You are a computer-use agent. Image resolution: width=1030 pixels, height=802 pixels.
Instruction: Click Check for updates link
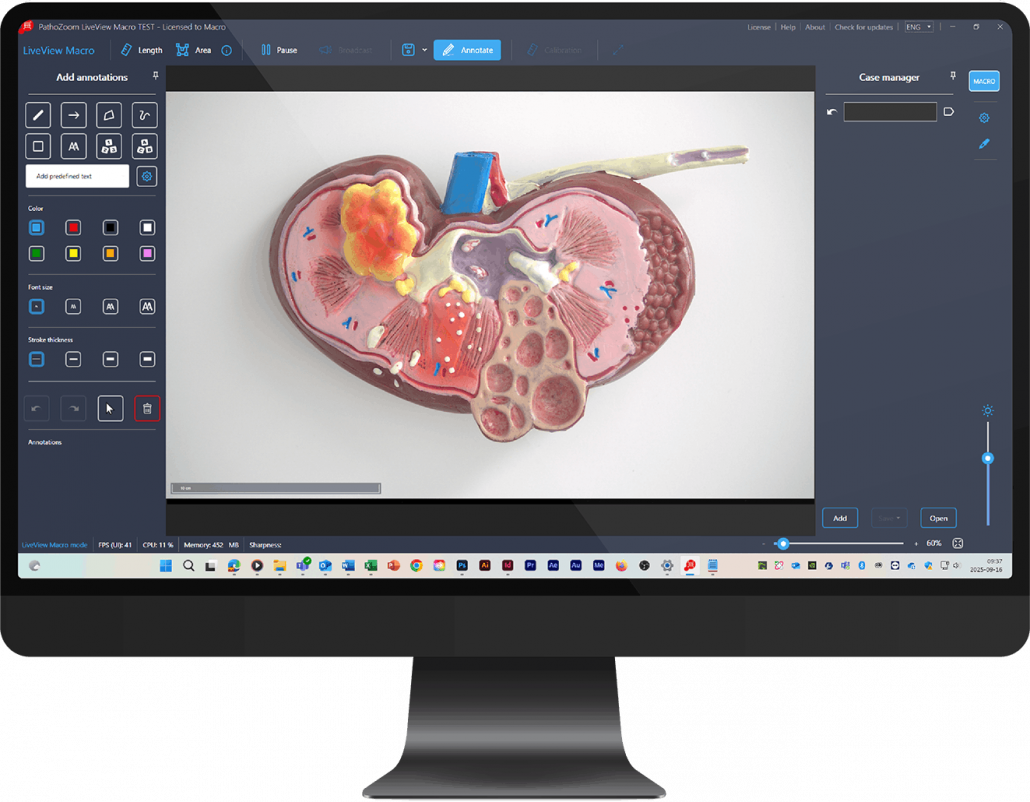[864, 27]
